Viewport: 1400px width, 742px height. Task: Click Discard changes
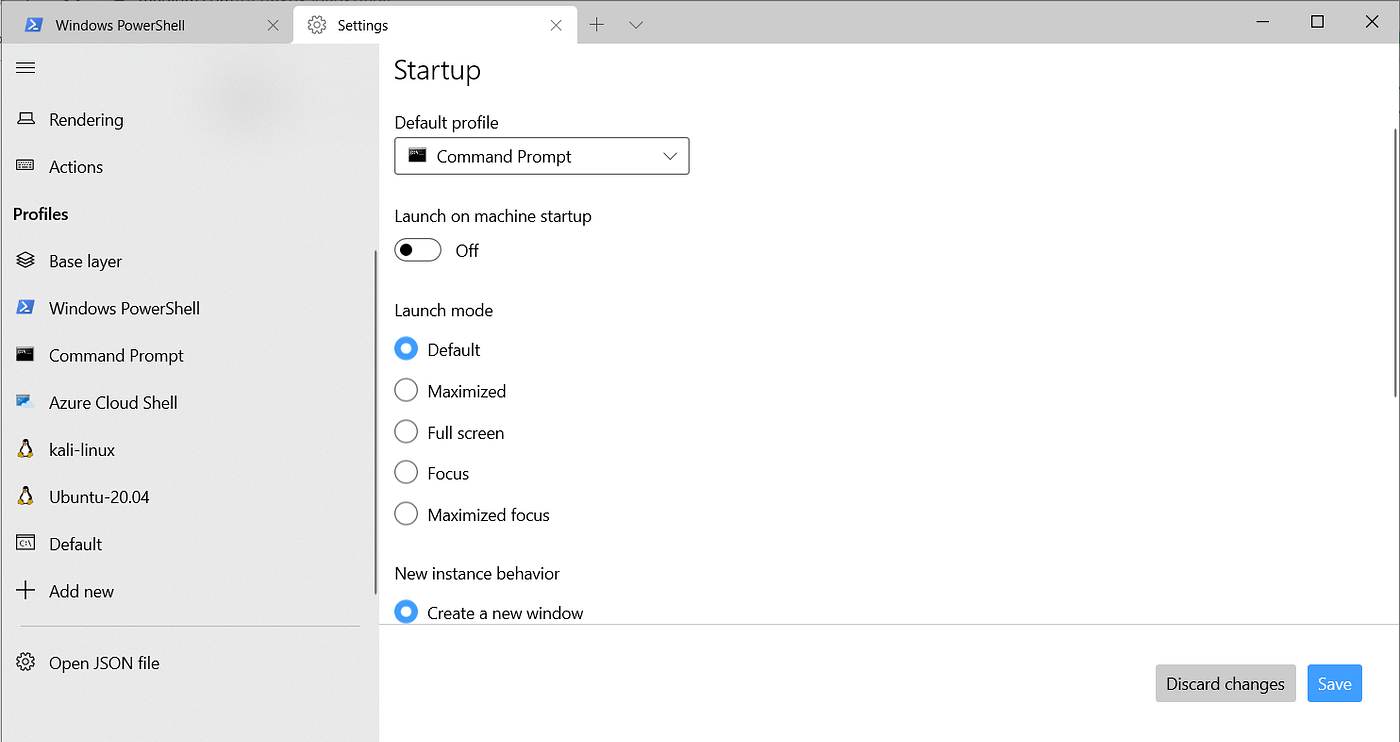click(x=1225, y=683)
